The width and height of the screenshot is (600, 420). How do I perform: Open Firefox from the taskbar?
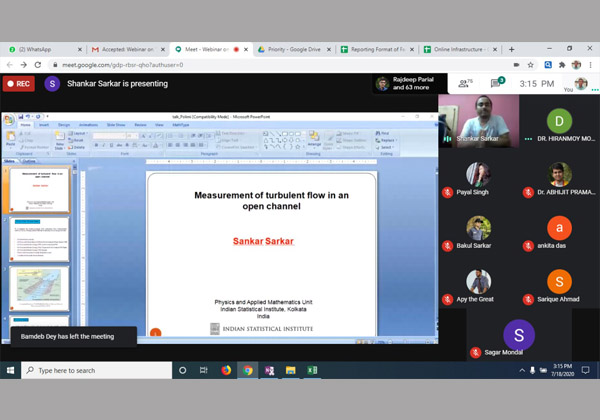click(226, 370)
